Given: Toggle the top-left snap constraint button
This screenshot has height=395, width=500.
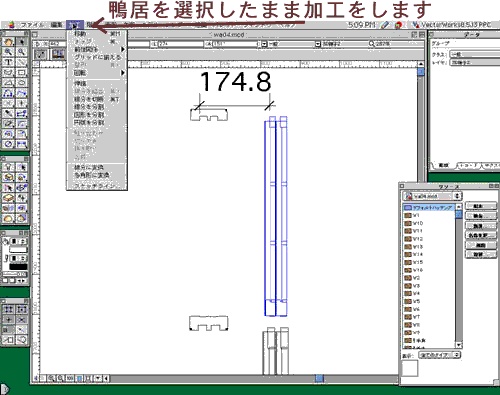Looking at the screenshot, I should [x=9, y=309].
